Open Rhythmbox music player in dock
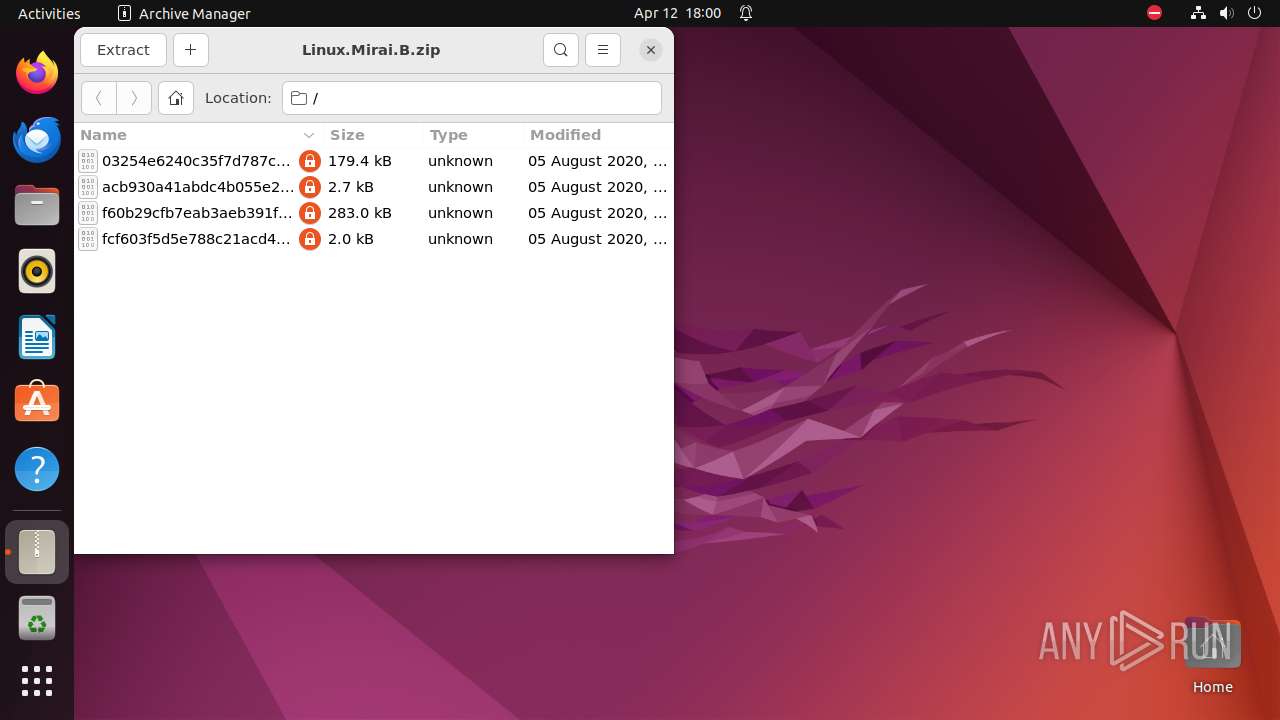Viewport: 1280px width, 720px height. tap(37, 271)
